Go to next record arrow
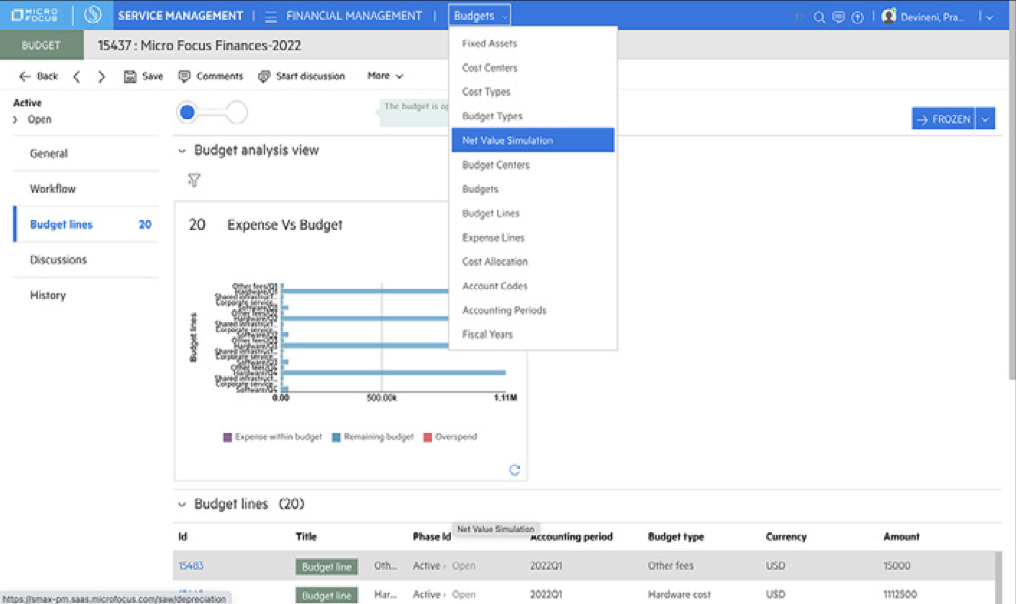This screenshot has height=604, width=1016. [x=101, y=76]
